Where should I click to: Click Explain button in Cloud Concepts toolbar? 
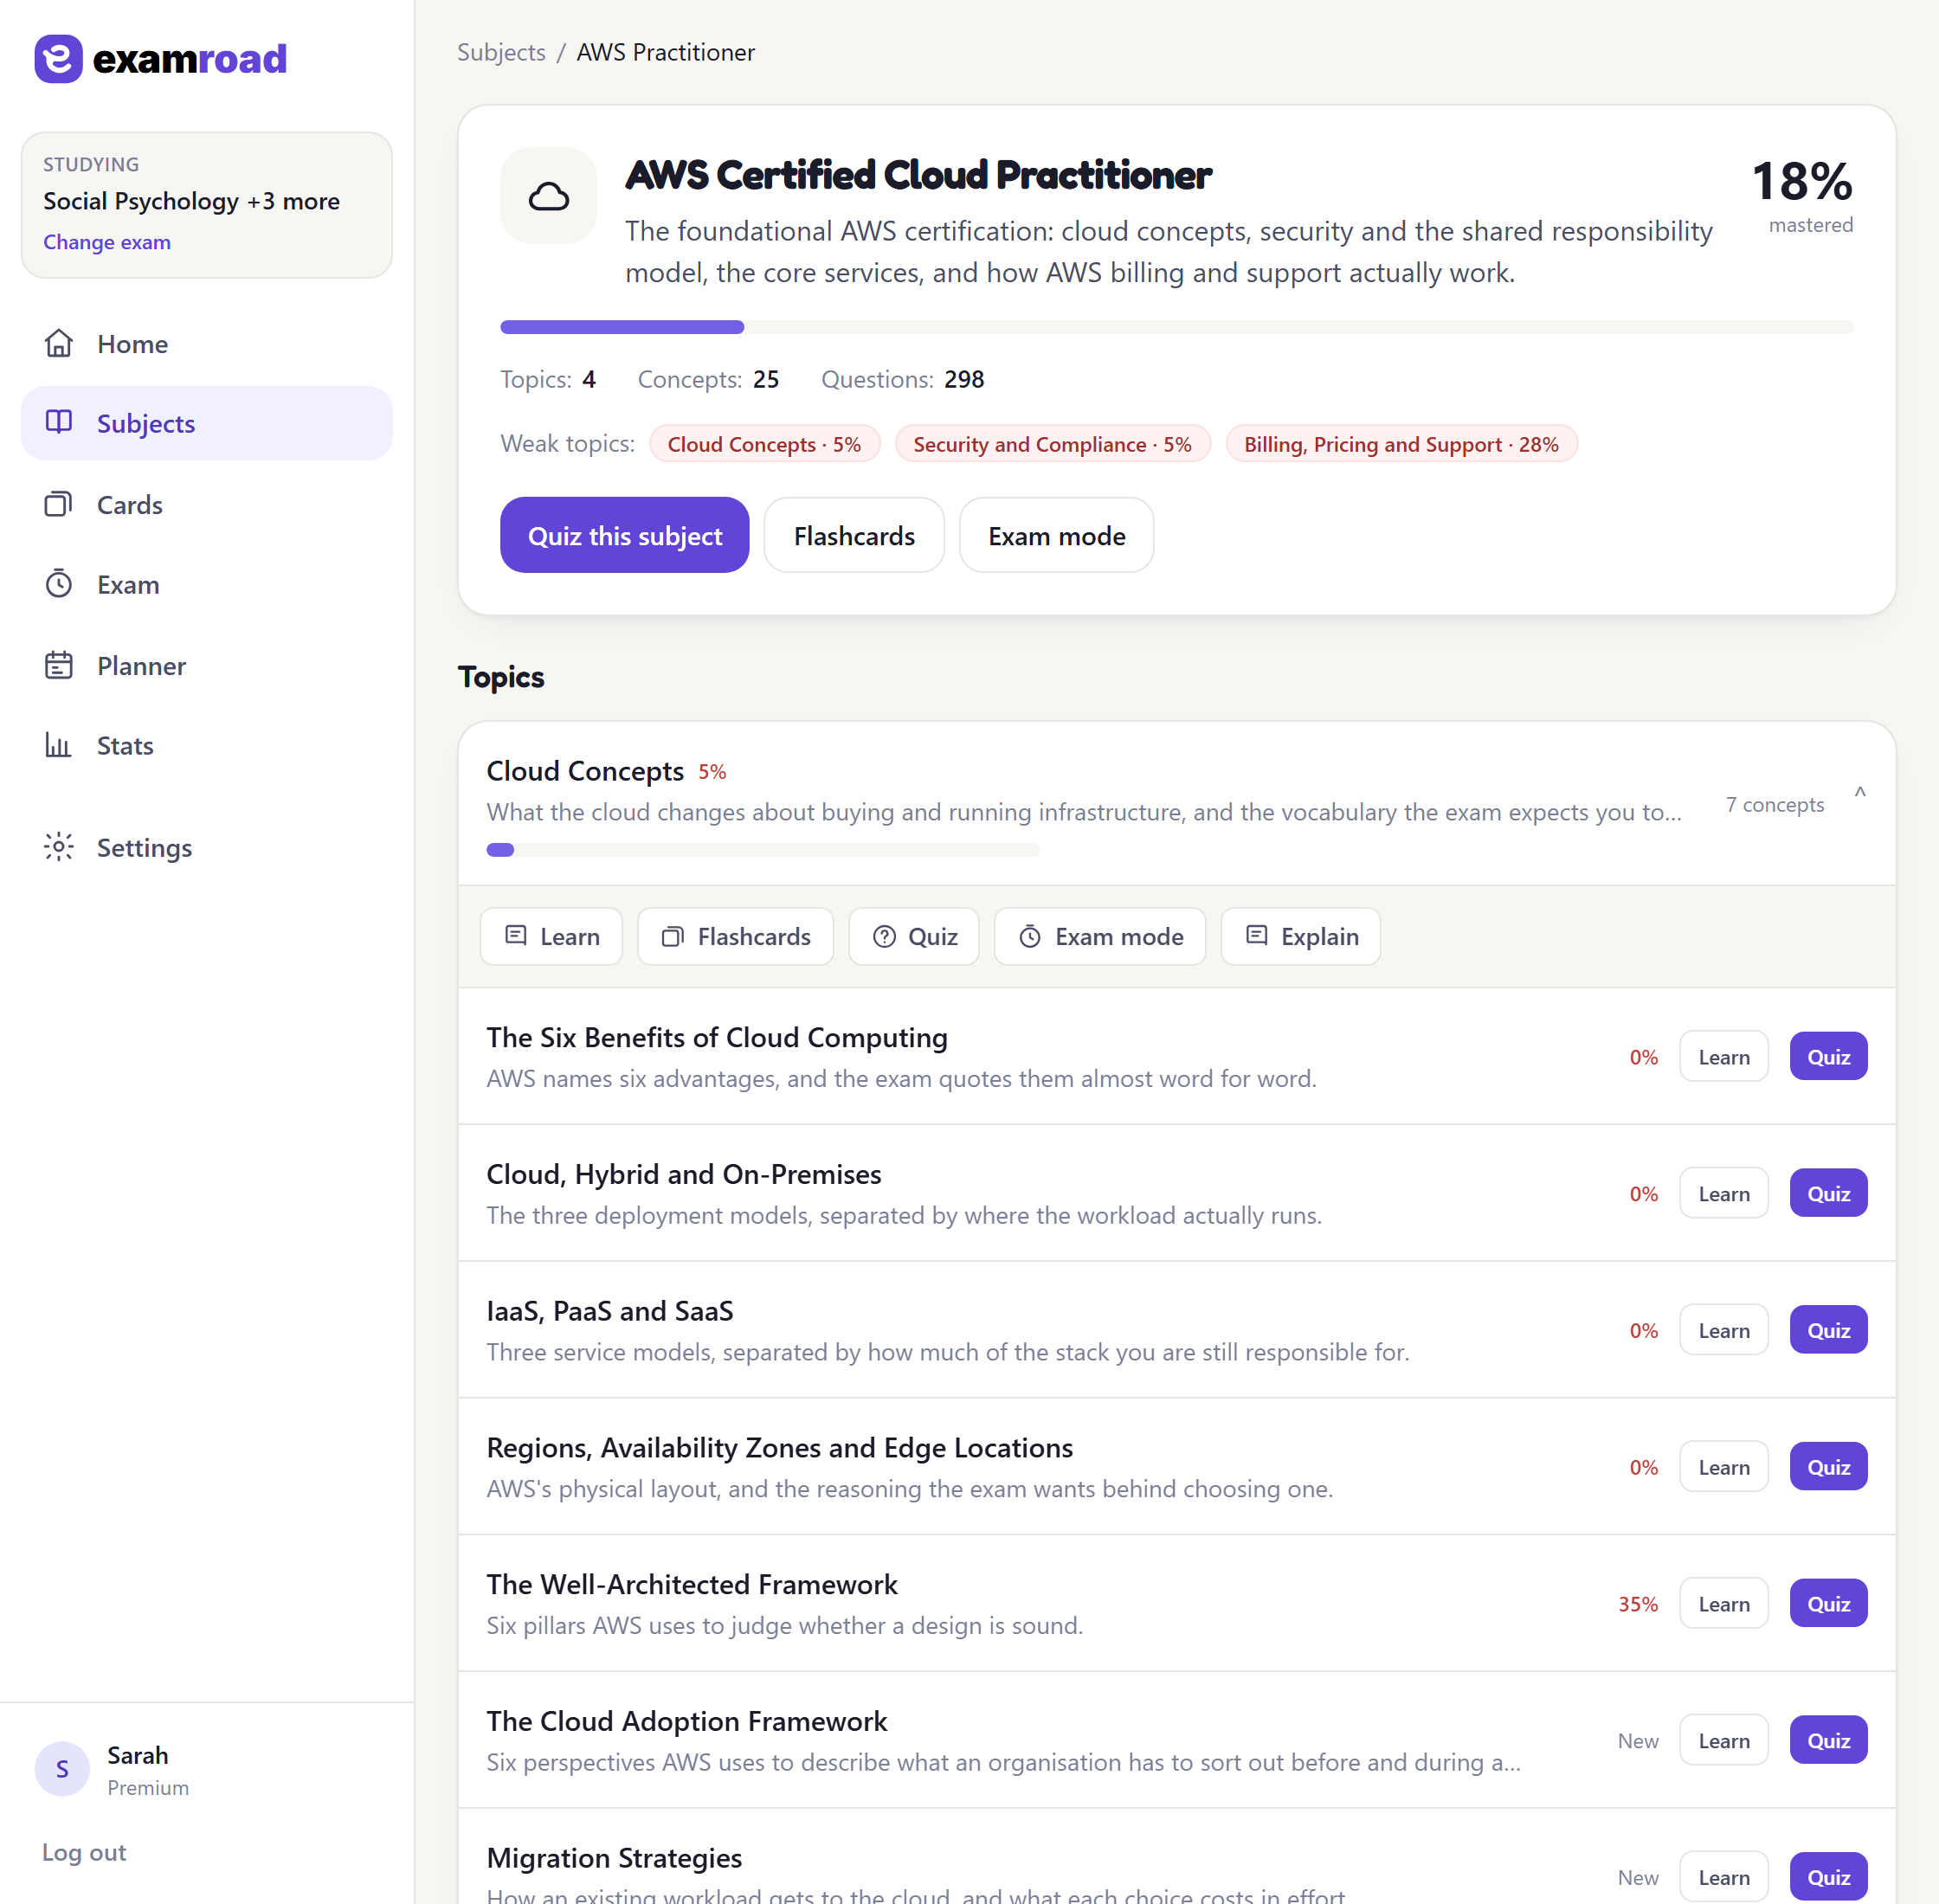(1301, 937)
